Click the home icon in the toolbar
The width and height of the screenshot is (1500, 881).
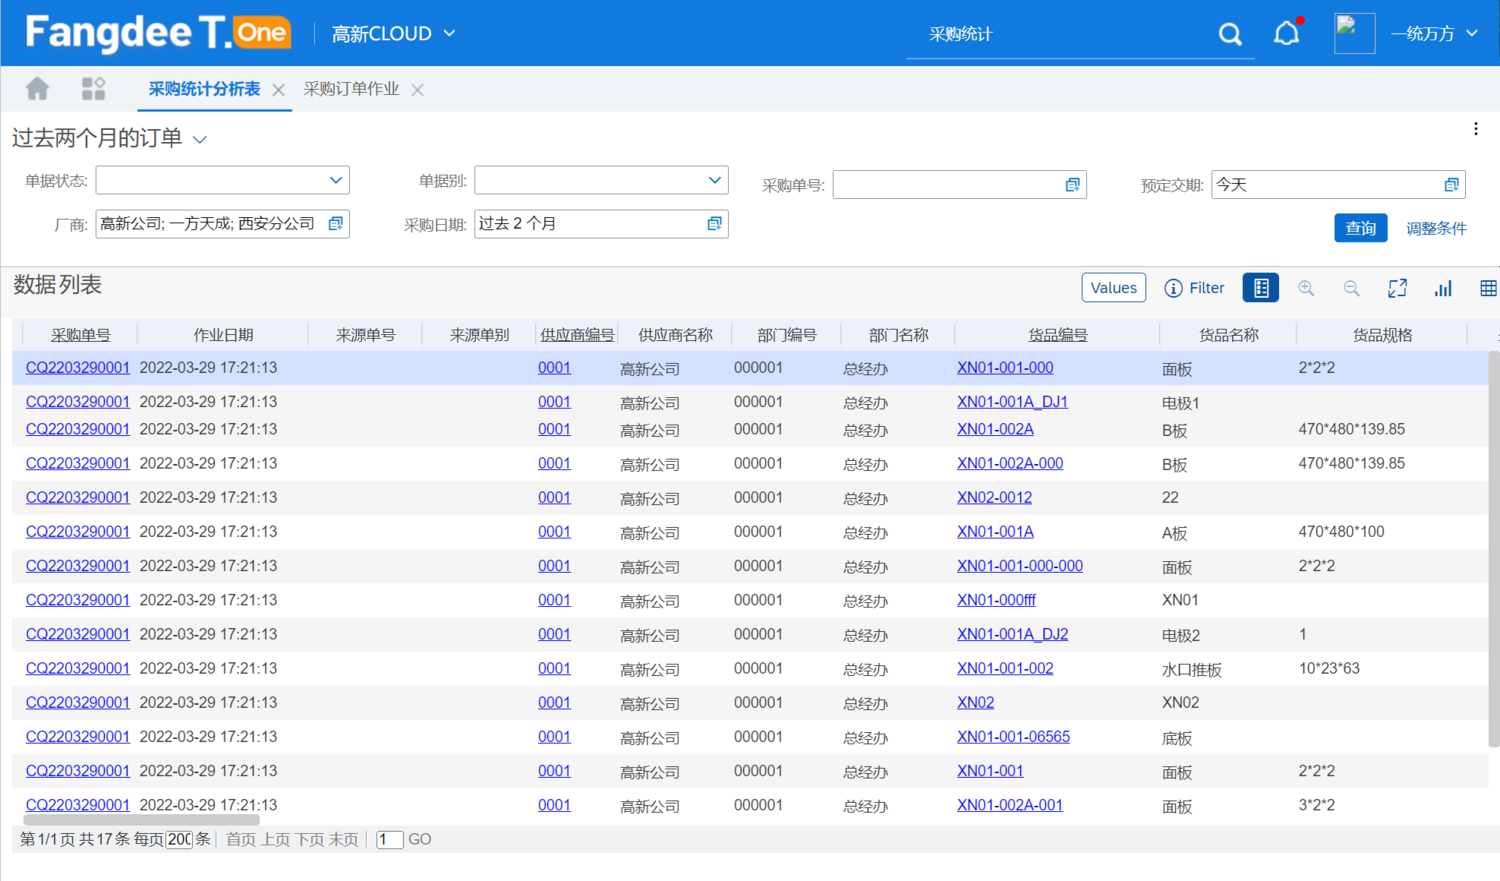(37, 88)
